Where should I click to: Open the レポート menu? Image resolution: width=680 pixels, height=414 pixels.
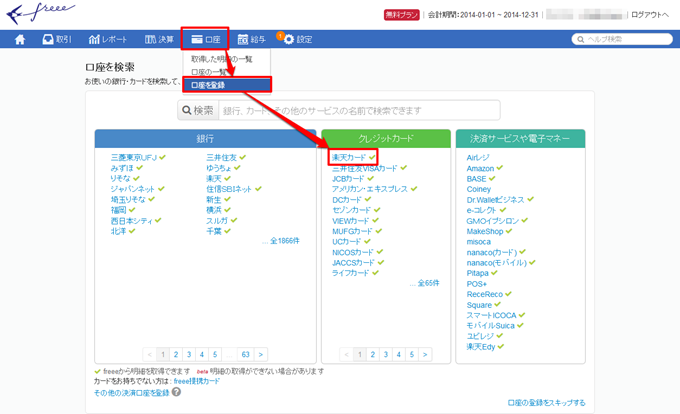pos(108,39)
